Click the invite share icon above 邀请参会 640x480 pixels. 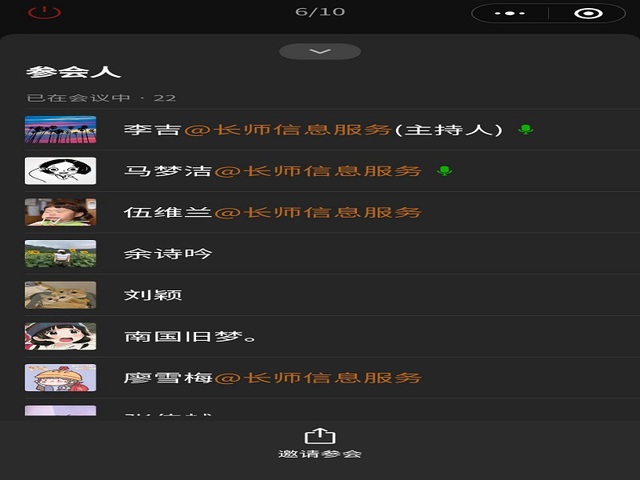tap(320, 436)
